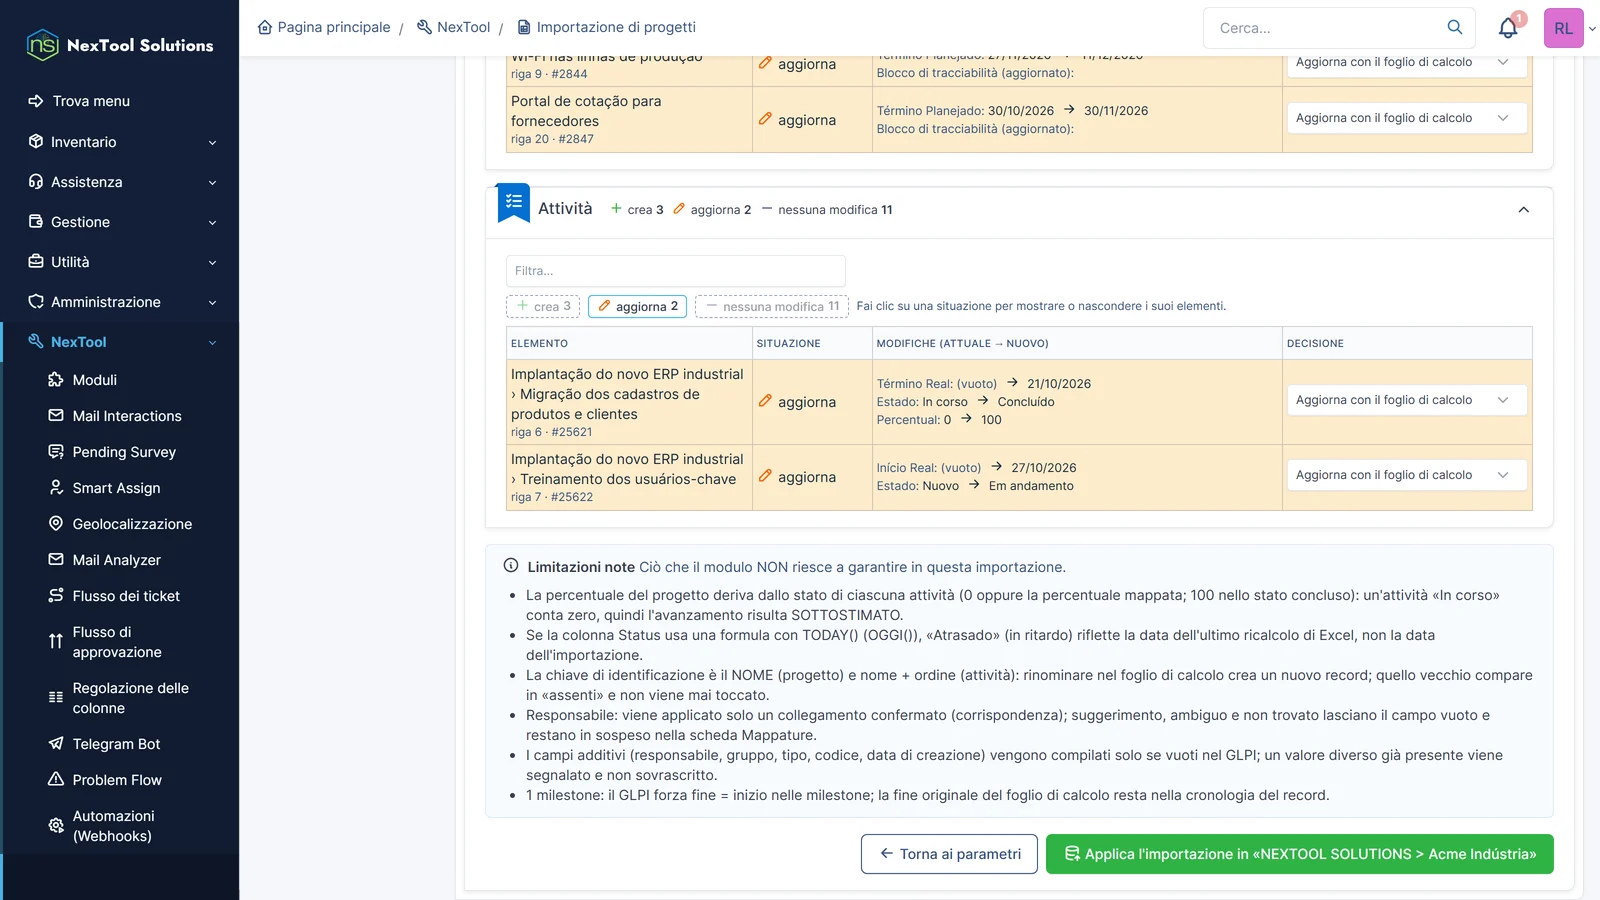
Task: Click Torna ai parametri button
Action: tap(949, 854)
